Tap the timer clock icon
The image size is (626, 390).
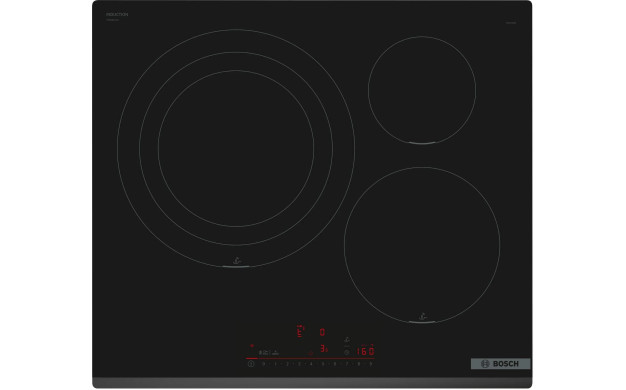(347, 352)
